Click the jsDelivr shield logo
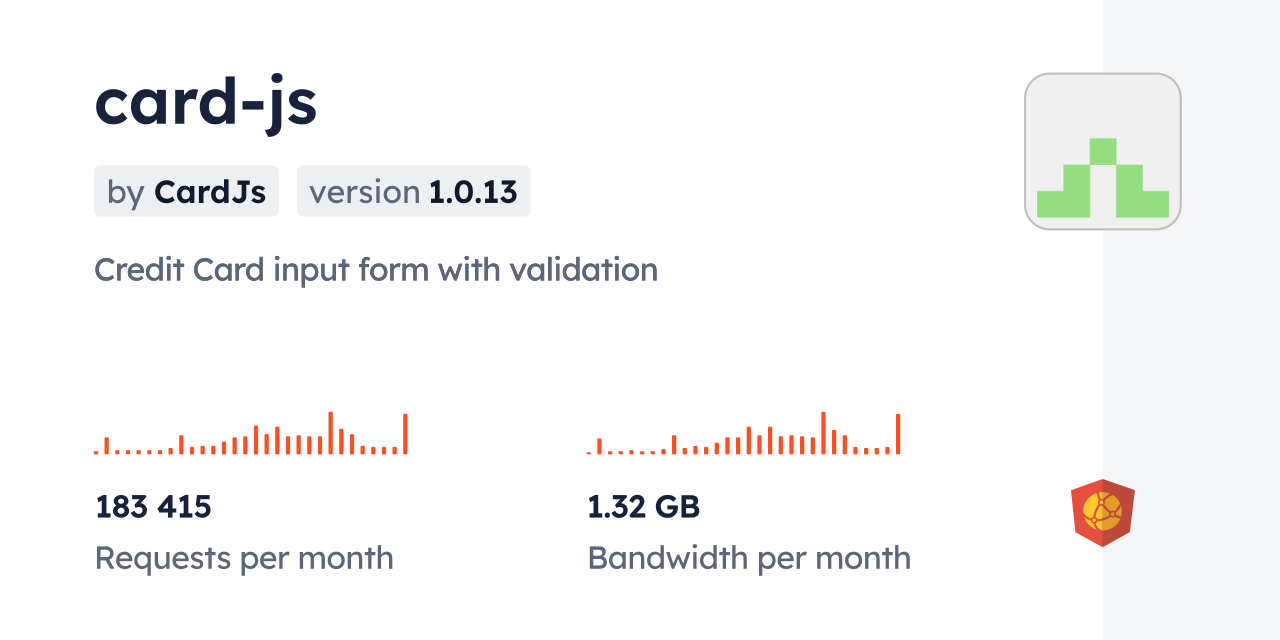The image size is (1280, 640). tap(1102, 512)
